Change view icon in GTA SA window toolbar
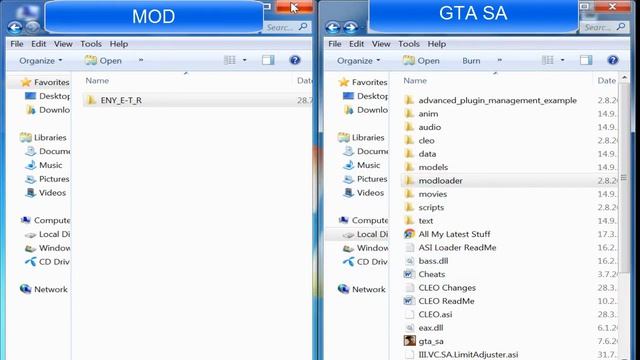 (548, 60)
